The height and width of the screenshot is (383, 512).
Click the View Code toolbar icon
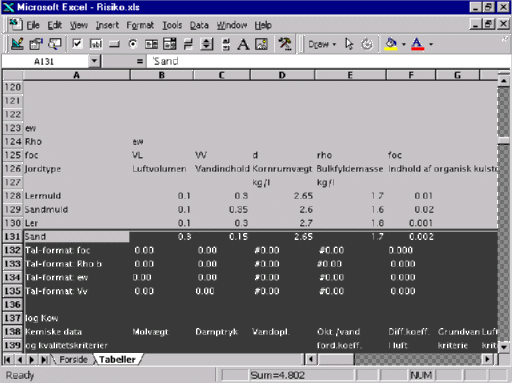[x=55, y=44]
